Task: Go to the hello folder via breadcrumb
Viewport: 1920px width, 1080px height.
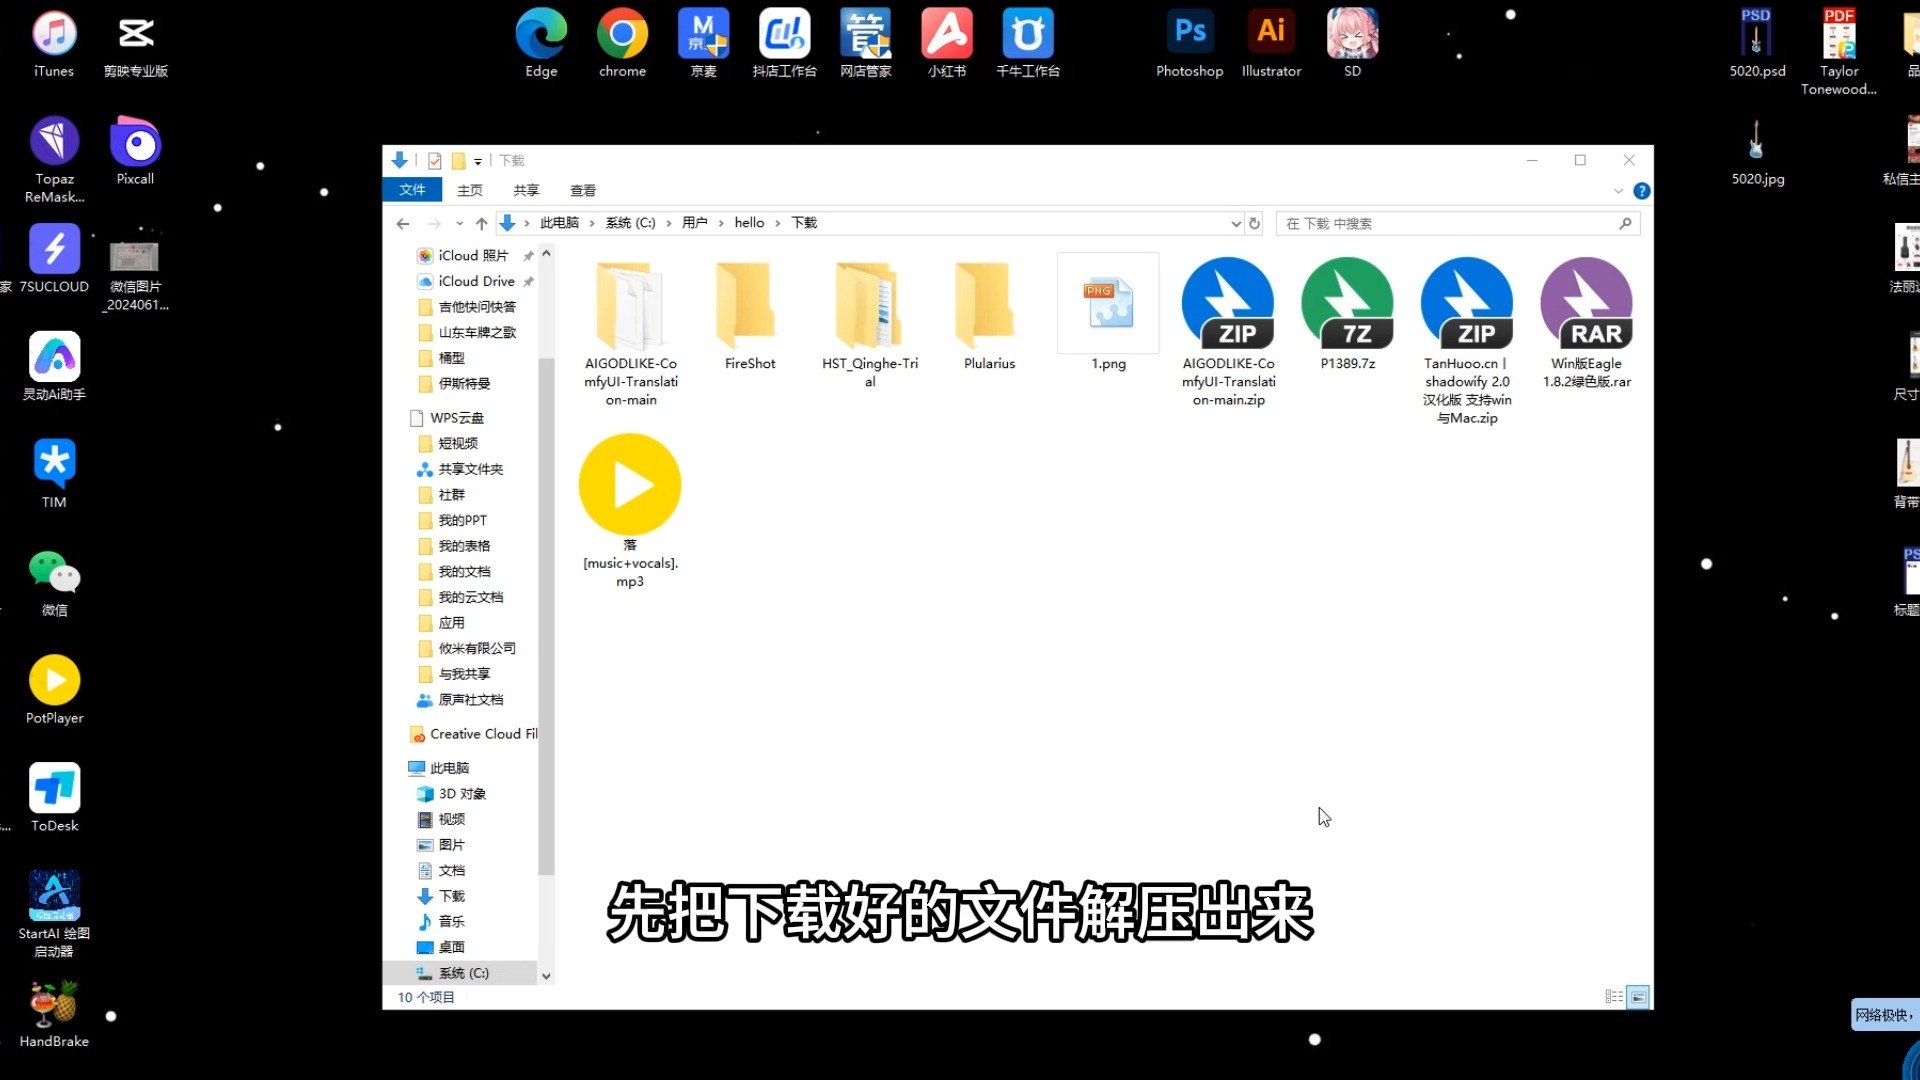Action: (x=748, y=222)
